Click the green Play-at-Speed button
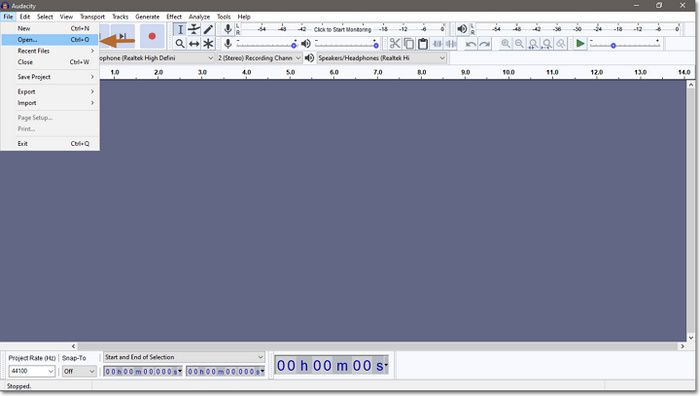Screen dimensions: 700x396 coord(580,44)
